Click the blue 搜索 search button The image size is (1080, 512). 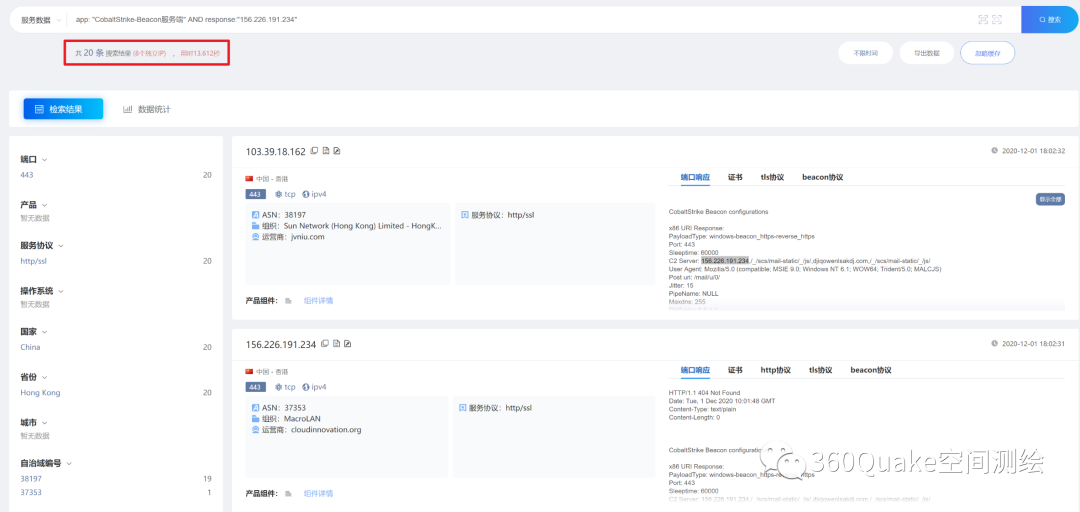click(1050, 20)
